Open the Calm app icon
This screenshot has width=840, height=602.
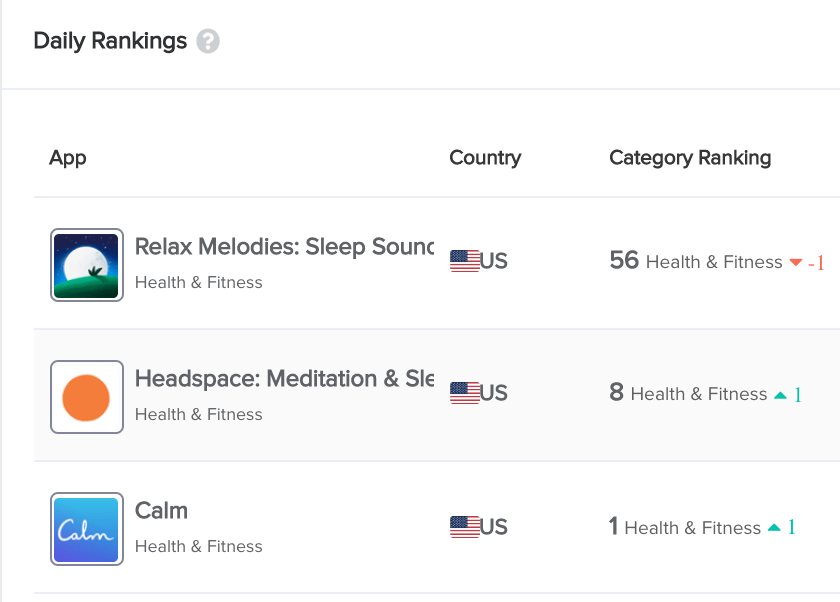tap(87, 529)
